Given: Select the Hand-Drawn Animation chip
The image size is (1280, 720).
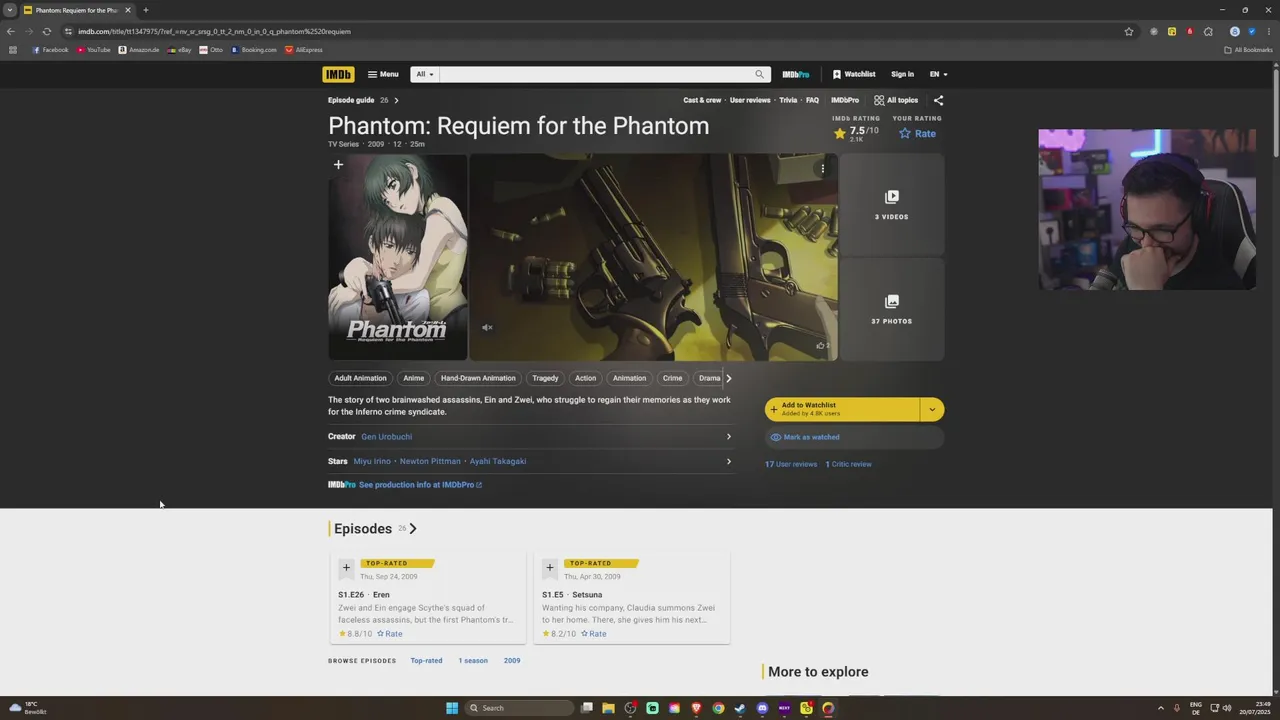Looking at the screenshot, I should [478, 378].
